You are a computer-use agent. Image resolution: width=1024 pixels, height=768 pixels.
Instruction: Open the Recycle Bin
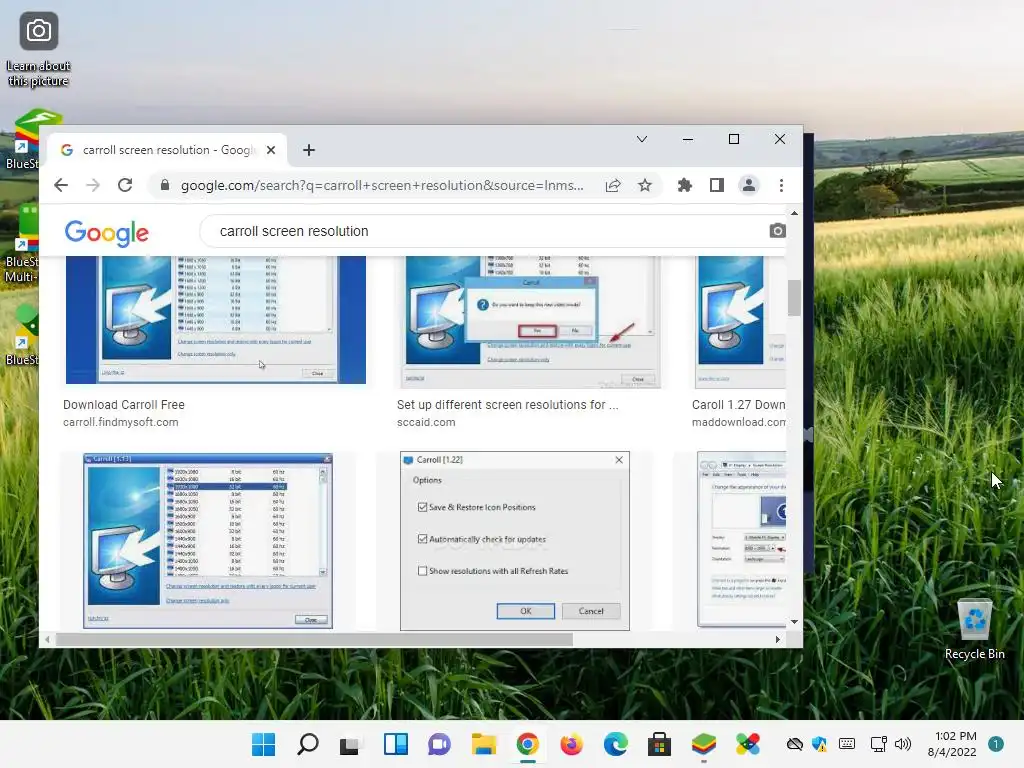[x=974, y=630]
